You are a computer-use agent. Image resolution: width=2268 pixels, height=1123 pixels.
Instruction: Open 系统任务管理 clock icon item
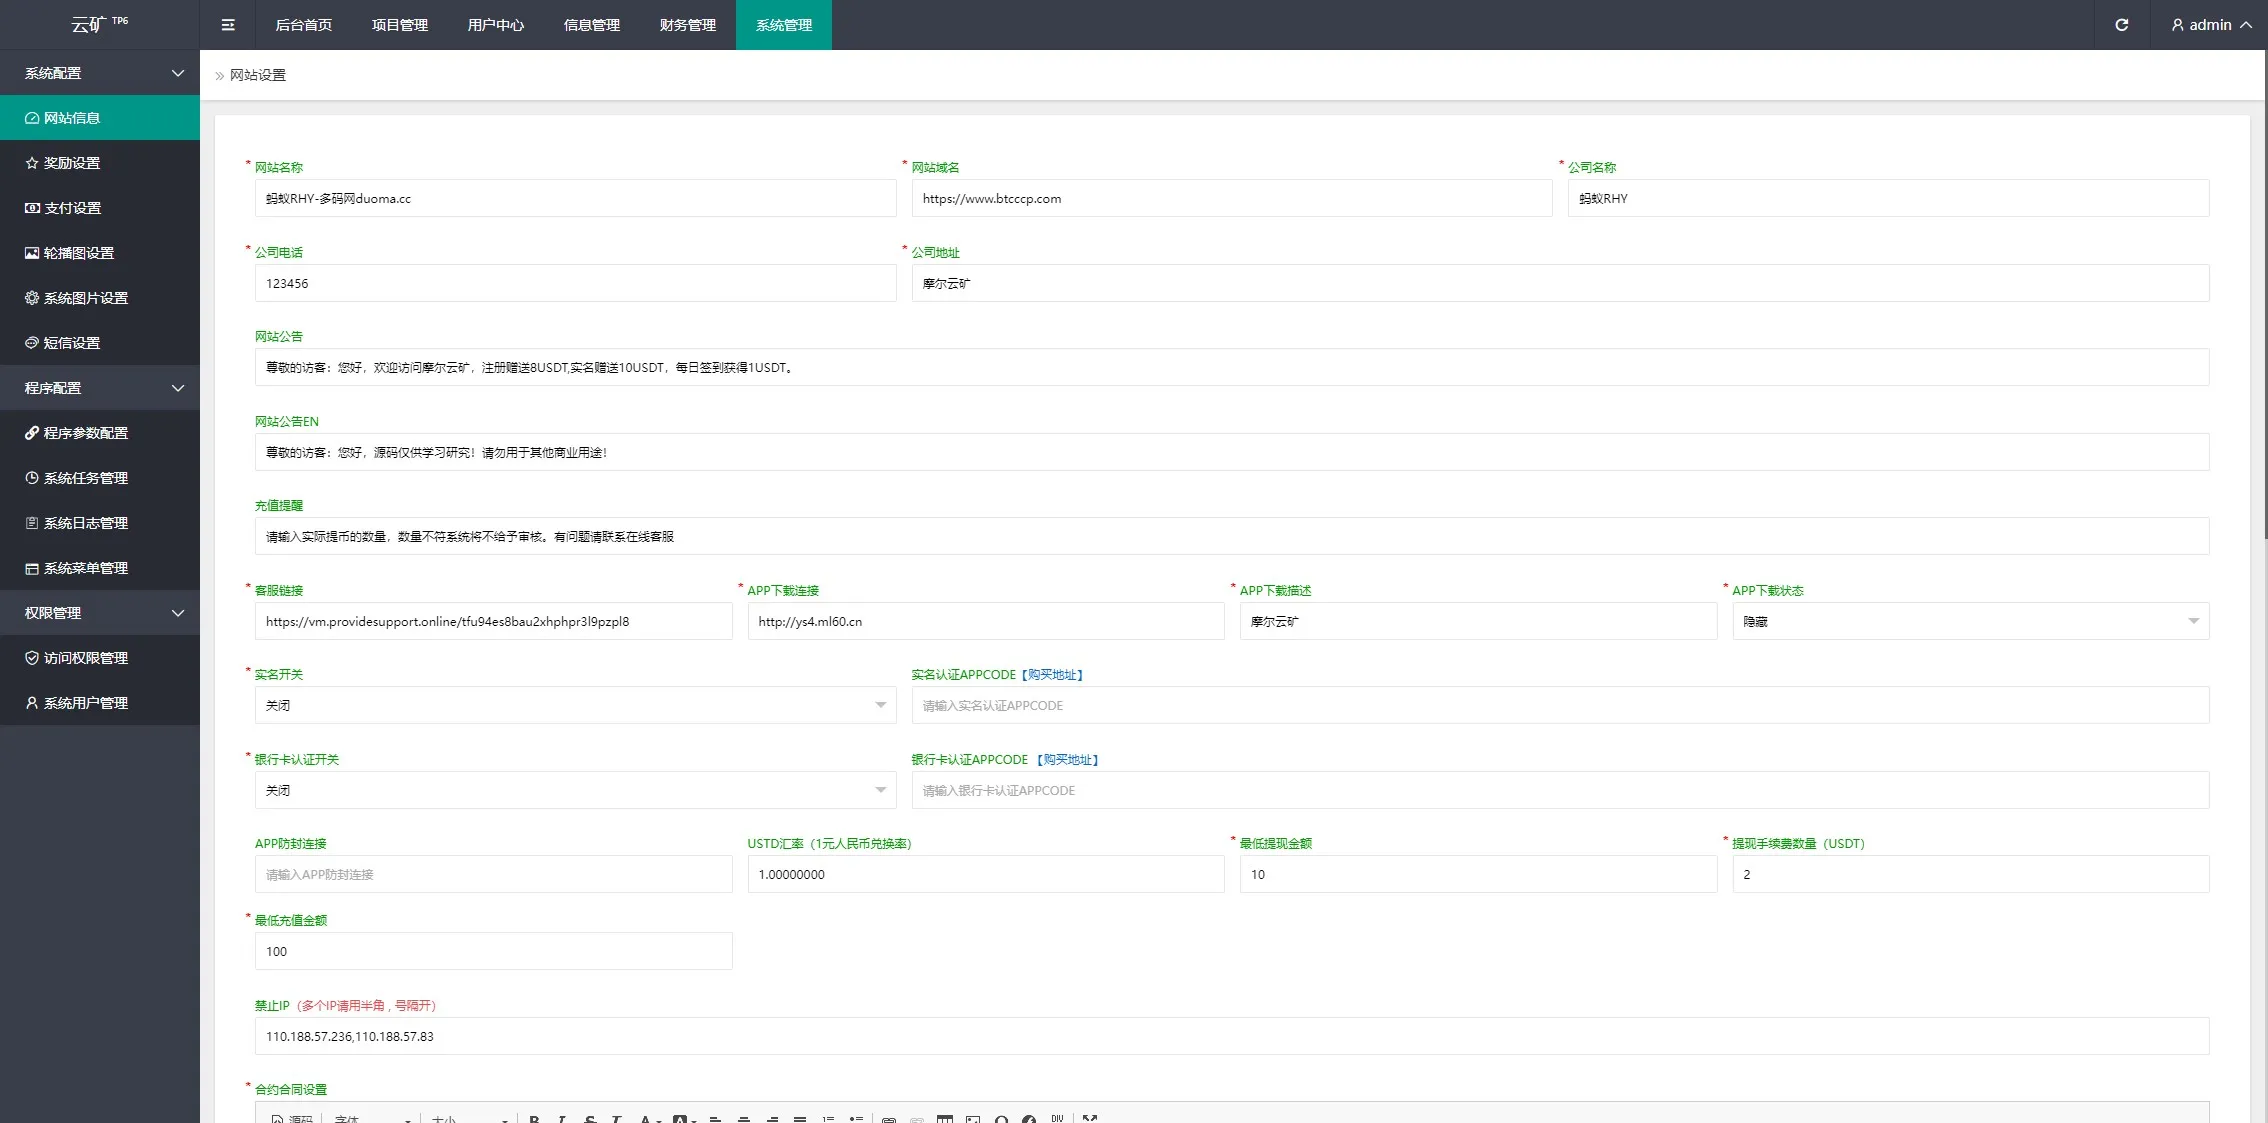pyautogui.click(x=85, y=478)
